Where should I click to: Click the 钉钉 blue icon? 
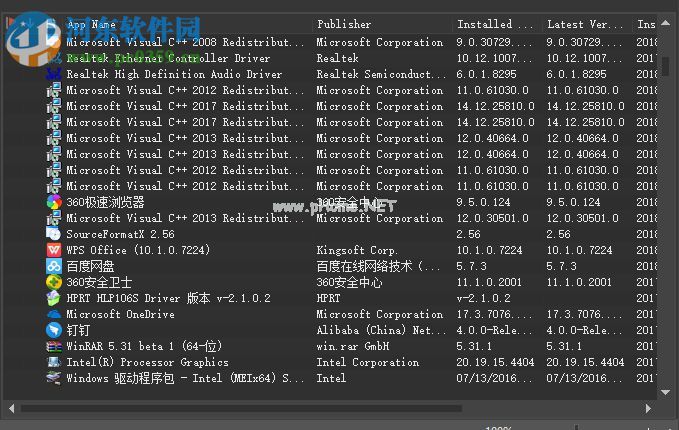(54, 330)
